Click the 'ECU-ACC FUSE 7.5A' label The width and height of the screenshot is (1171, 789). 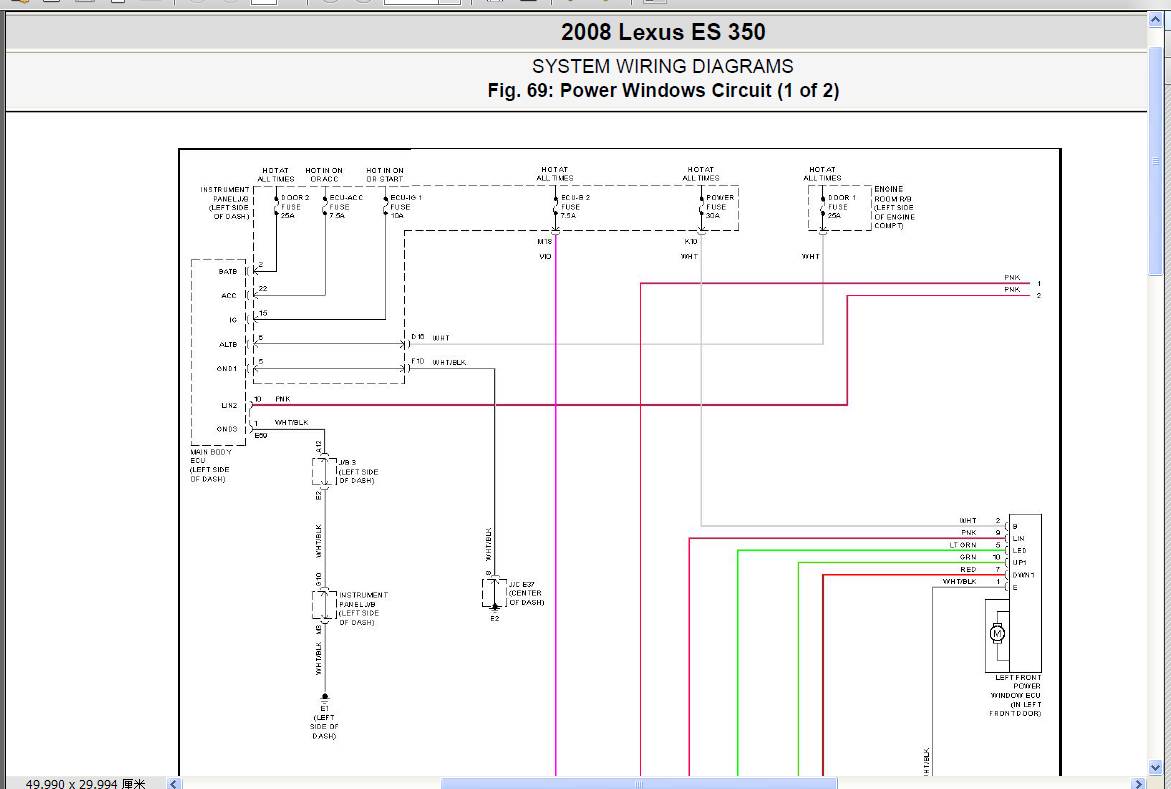[346, 206]
